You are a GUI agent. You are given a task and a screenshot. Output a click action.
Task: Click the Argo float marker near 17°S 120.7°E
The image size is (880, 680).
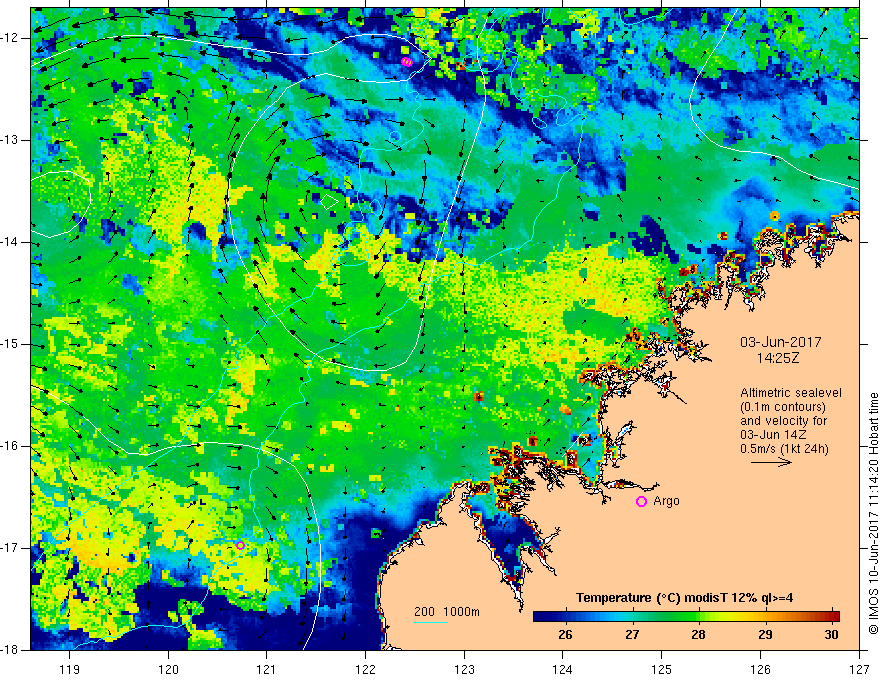240,545
